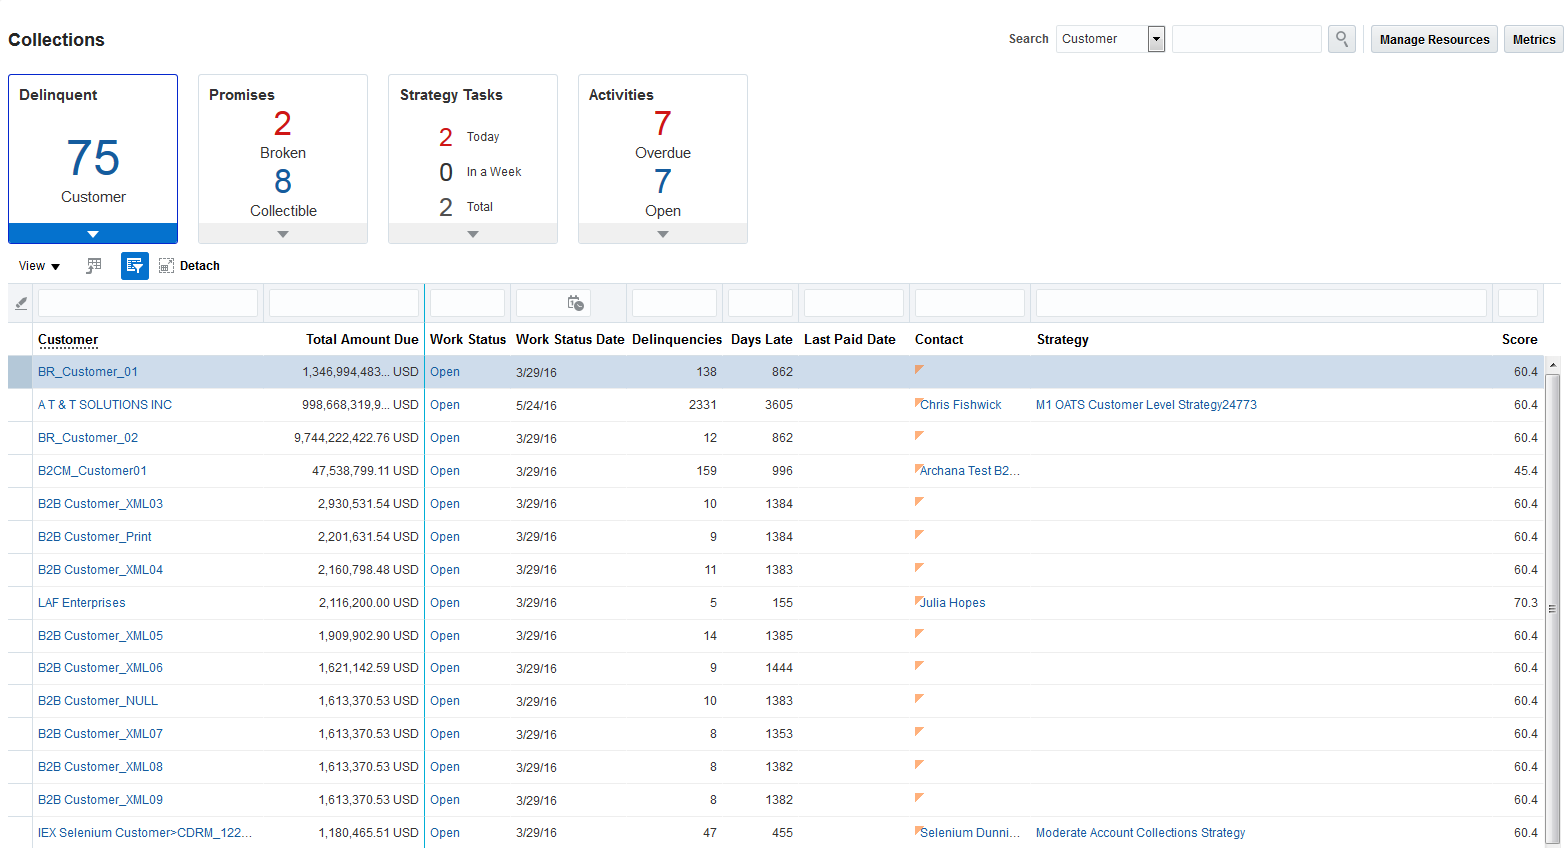
Task: Click the Detach table icon
Action: (x=166, y=266)
